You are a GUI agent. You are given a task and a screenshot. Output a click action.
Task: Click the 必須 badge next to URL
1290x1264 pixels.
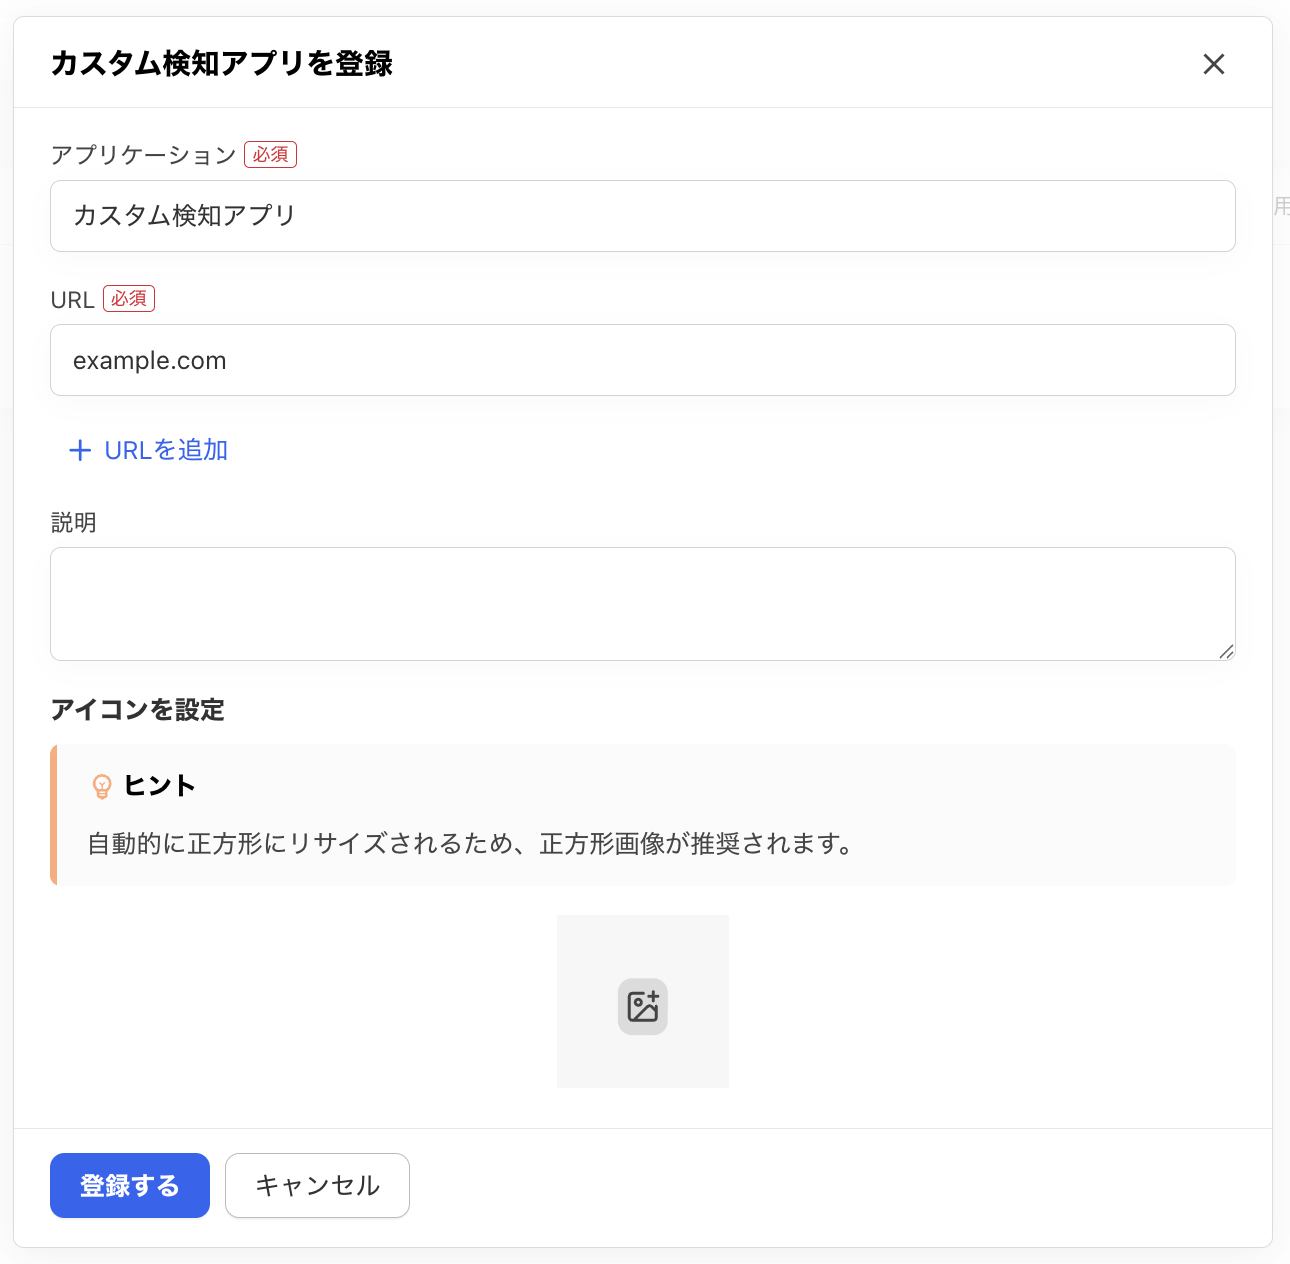tap(129, 299)
